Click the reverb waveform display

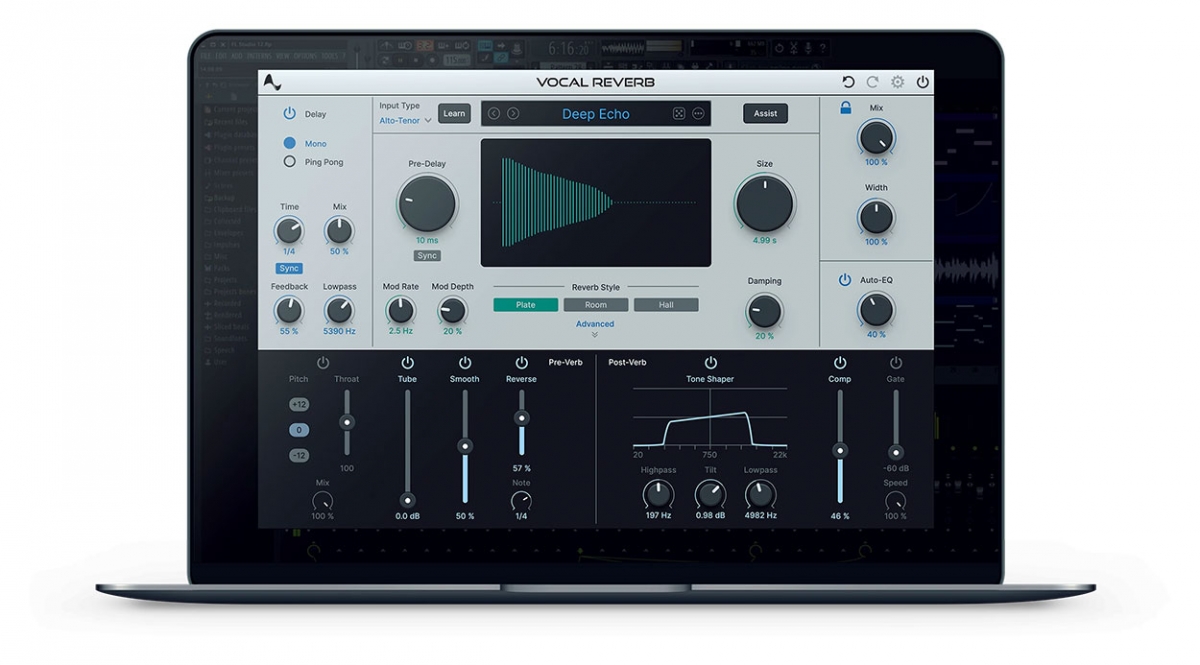point(596,203)
